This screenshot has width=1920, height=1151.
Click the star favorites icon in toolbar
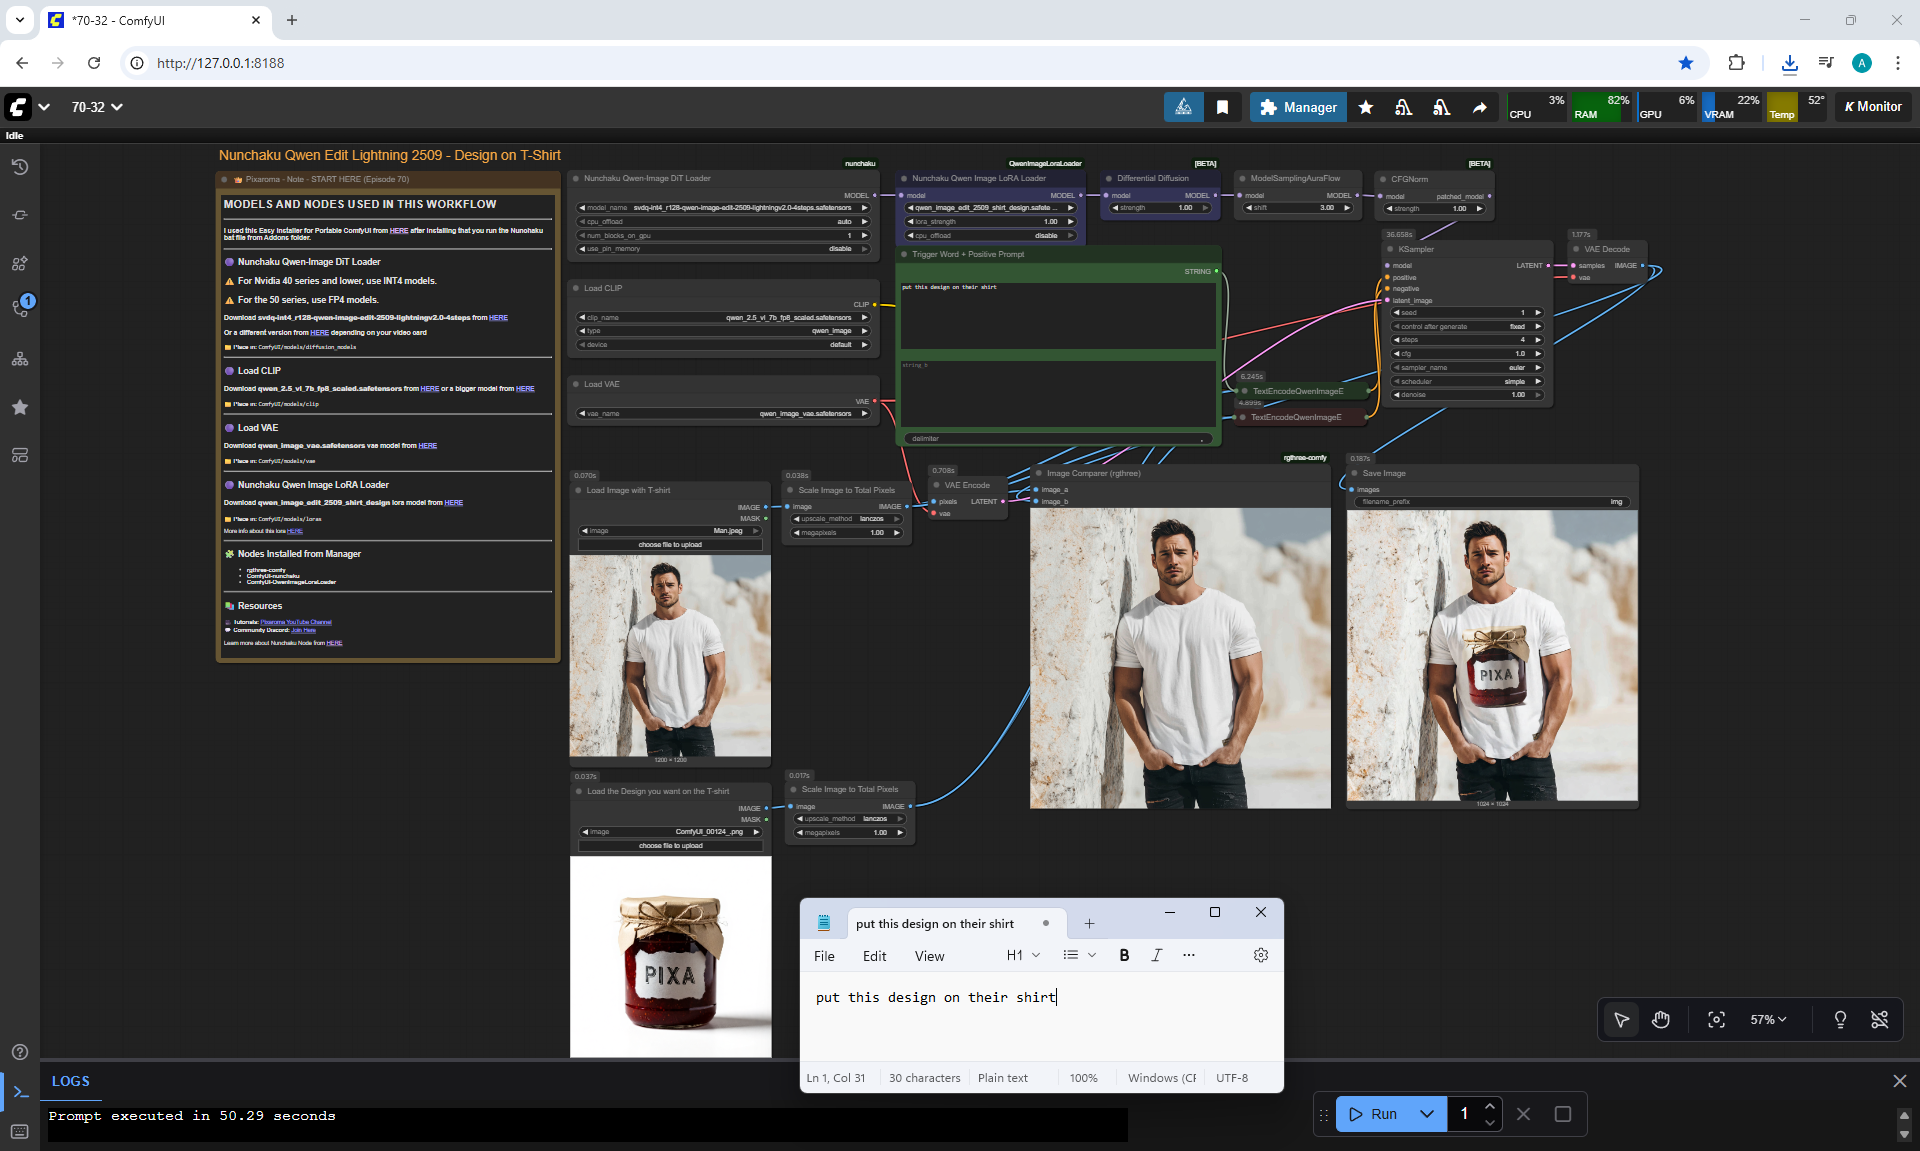click(1366, 107)
